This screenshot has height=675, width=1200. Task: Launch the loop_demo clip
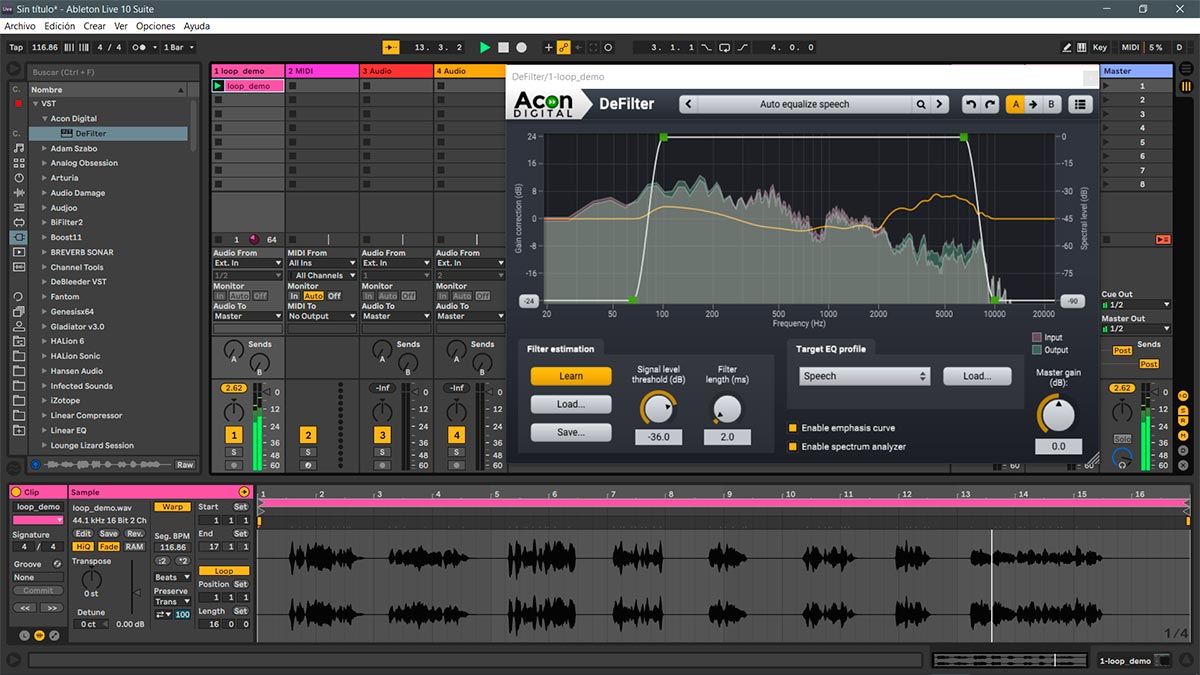click(218, 86)
